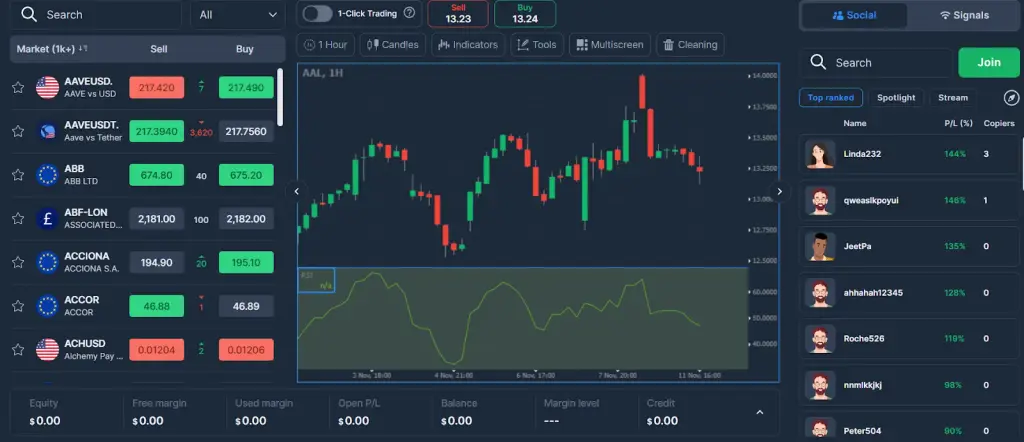Screen dimensions: 1024x442
Task: Add ABB to favorites with star
Action: click(x=18, y=175)
